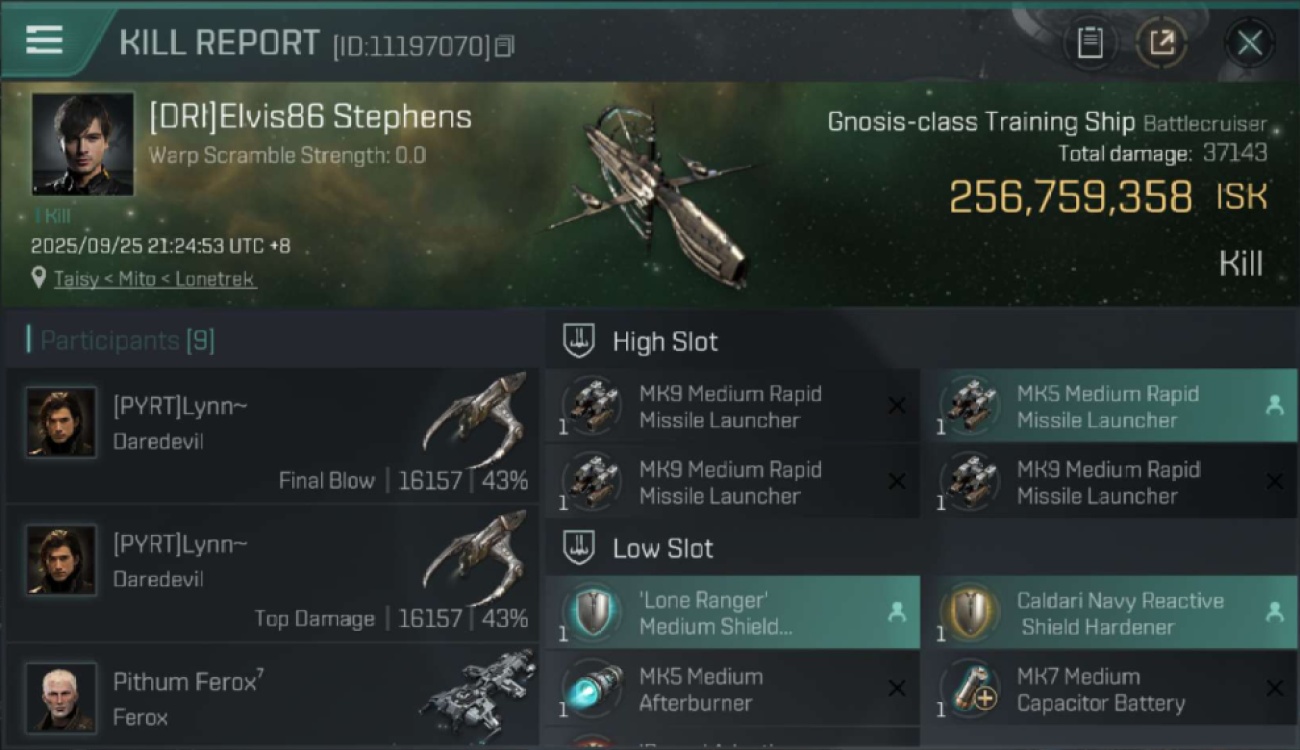Share the kill report

[1161, 43]
